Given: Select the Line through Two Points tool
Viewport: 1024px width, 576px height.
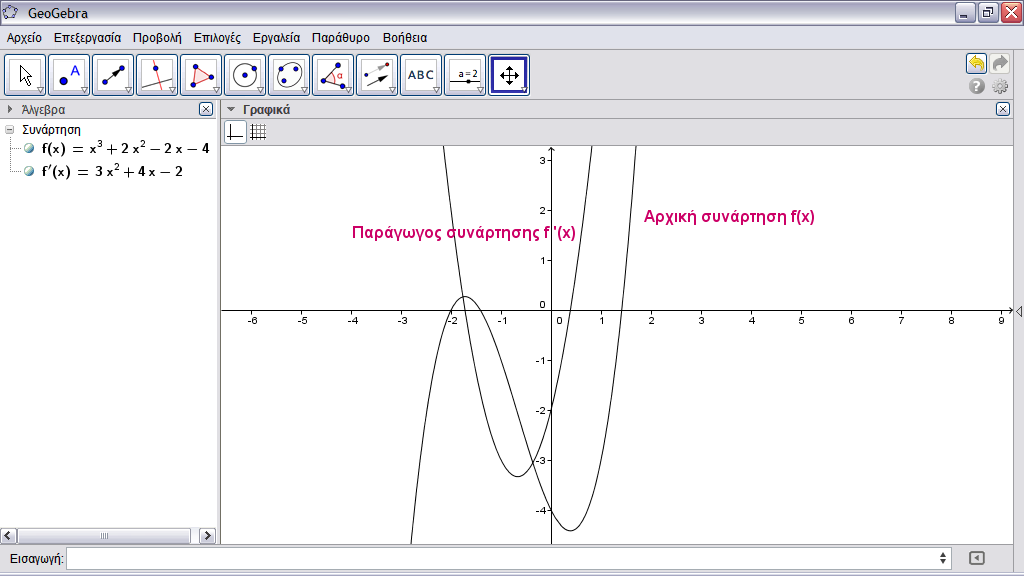Looking at the screenshot, I should (x=112, y=75).
